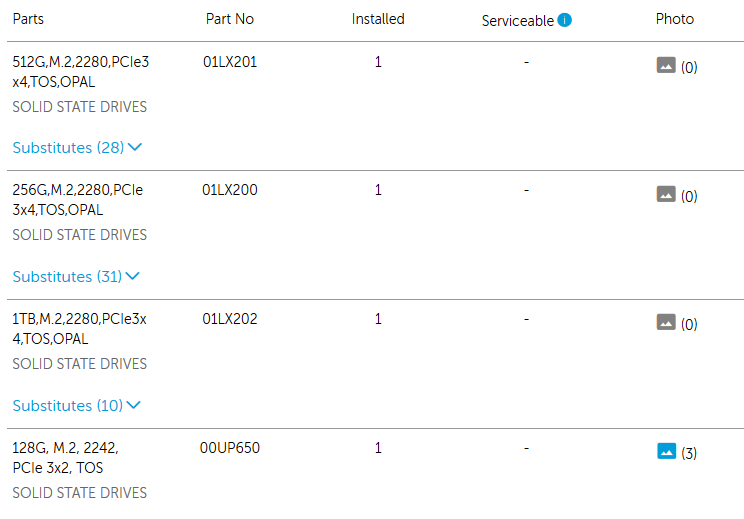This screenshot has height=519, width=744.
Task: Expand Substitutes (10) list
Action: [76, 406]
